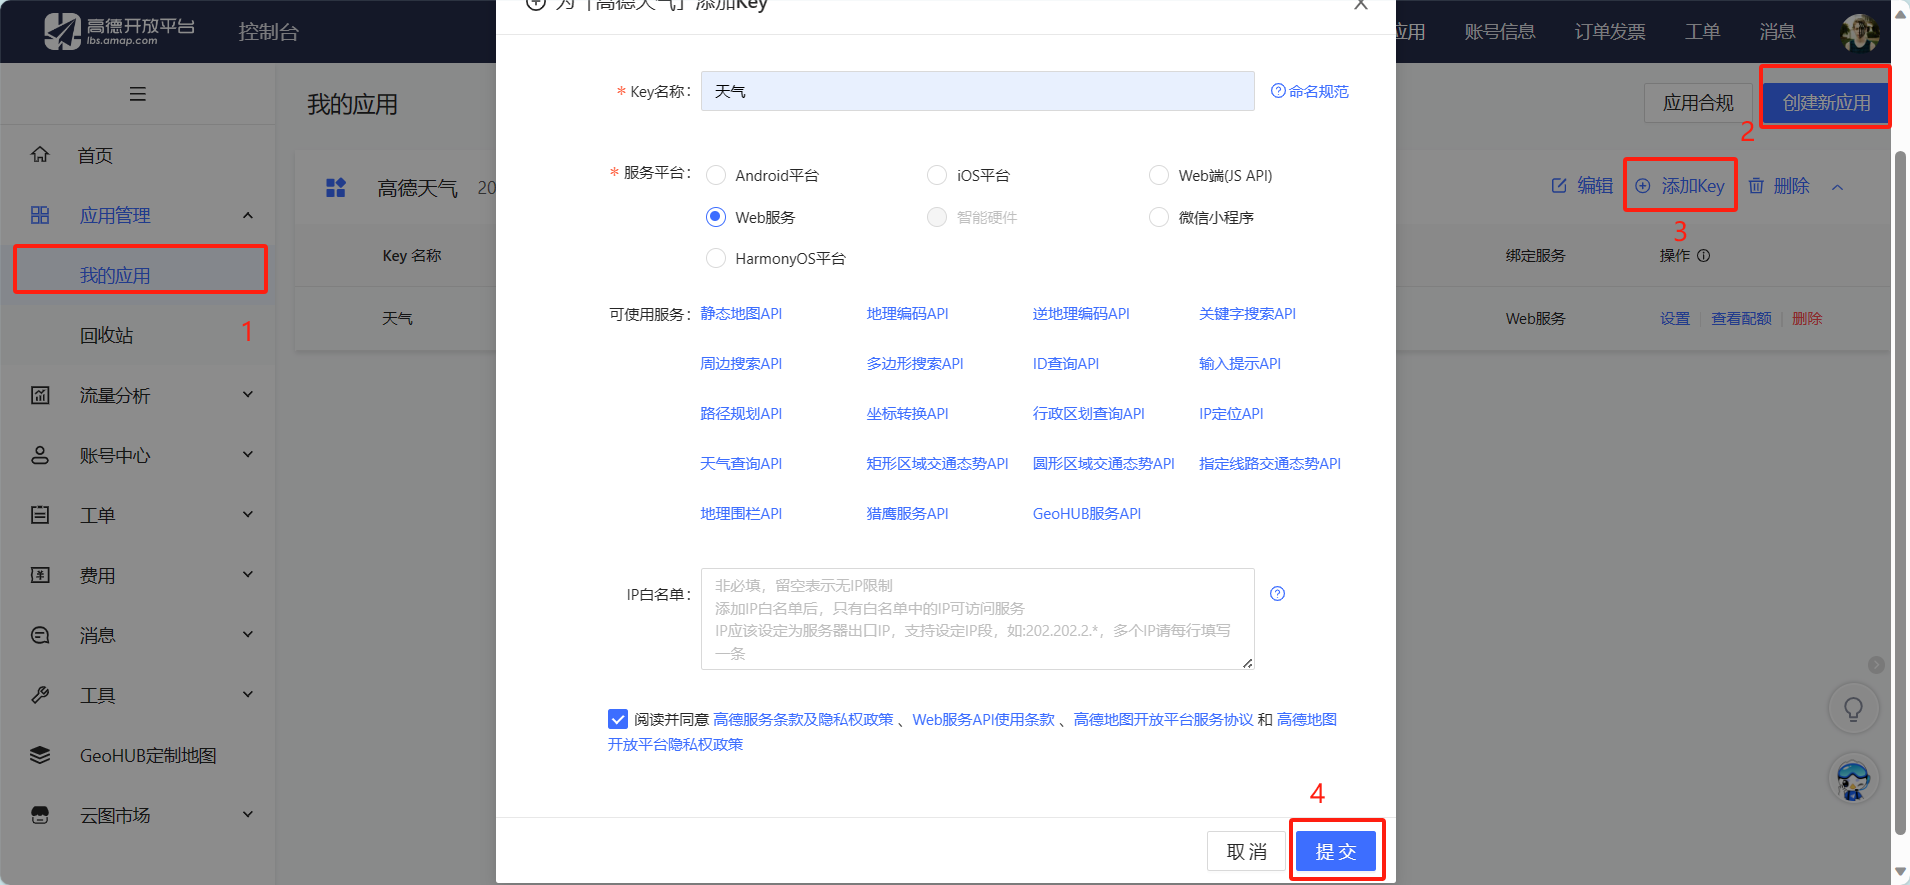Click the 高德天气 app grid icon
Image resolution: width=1910 pixels, height=885 pixels.
(336, 187)
